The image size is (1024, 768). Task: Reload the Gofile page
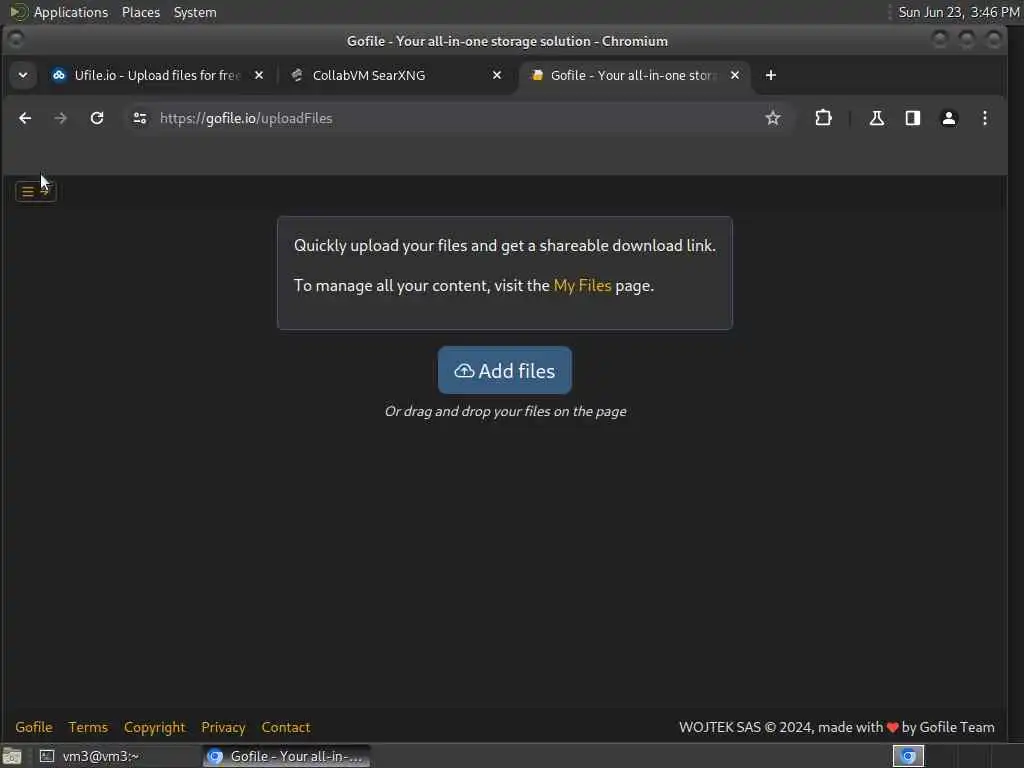tap(97, 118)
